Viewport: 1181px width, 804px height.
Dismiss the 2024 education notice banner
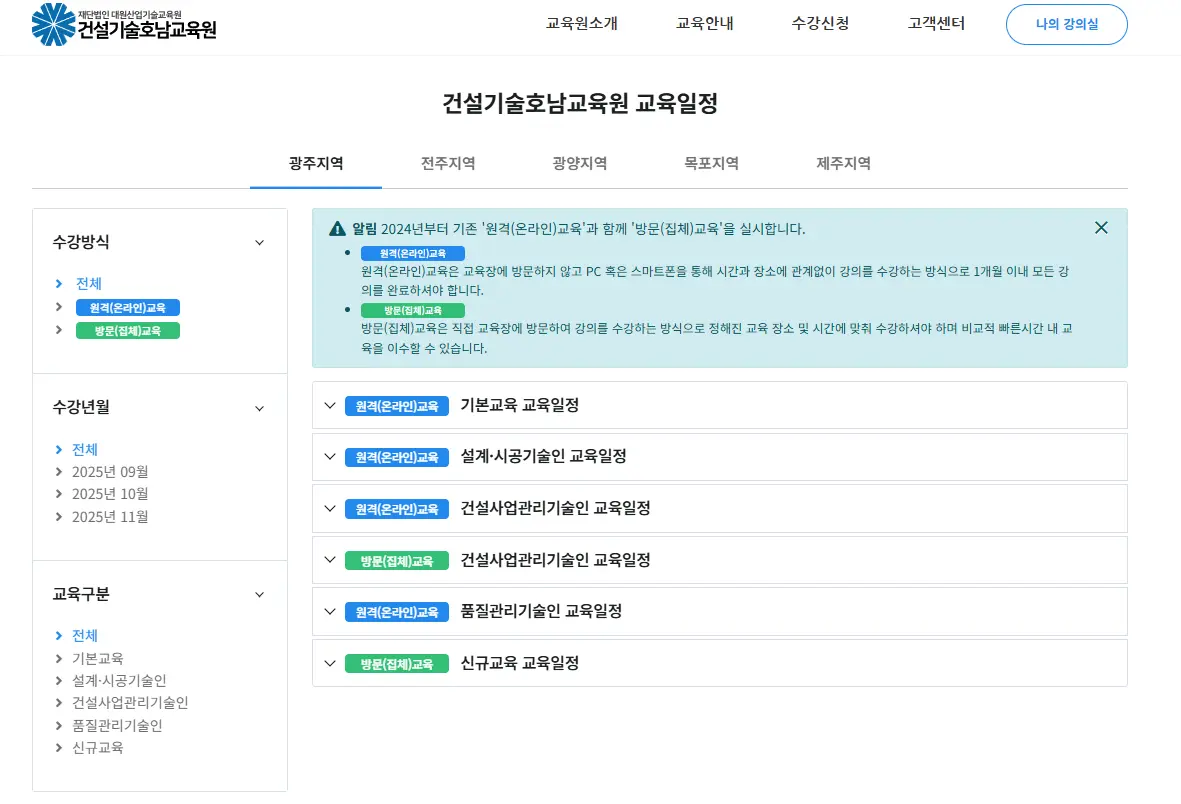[x=1101, y=227]
